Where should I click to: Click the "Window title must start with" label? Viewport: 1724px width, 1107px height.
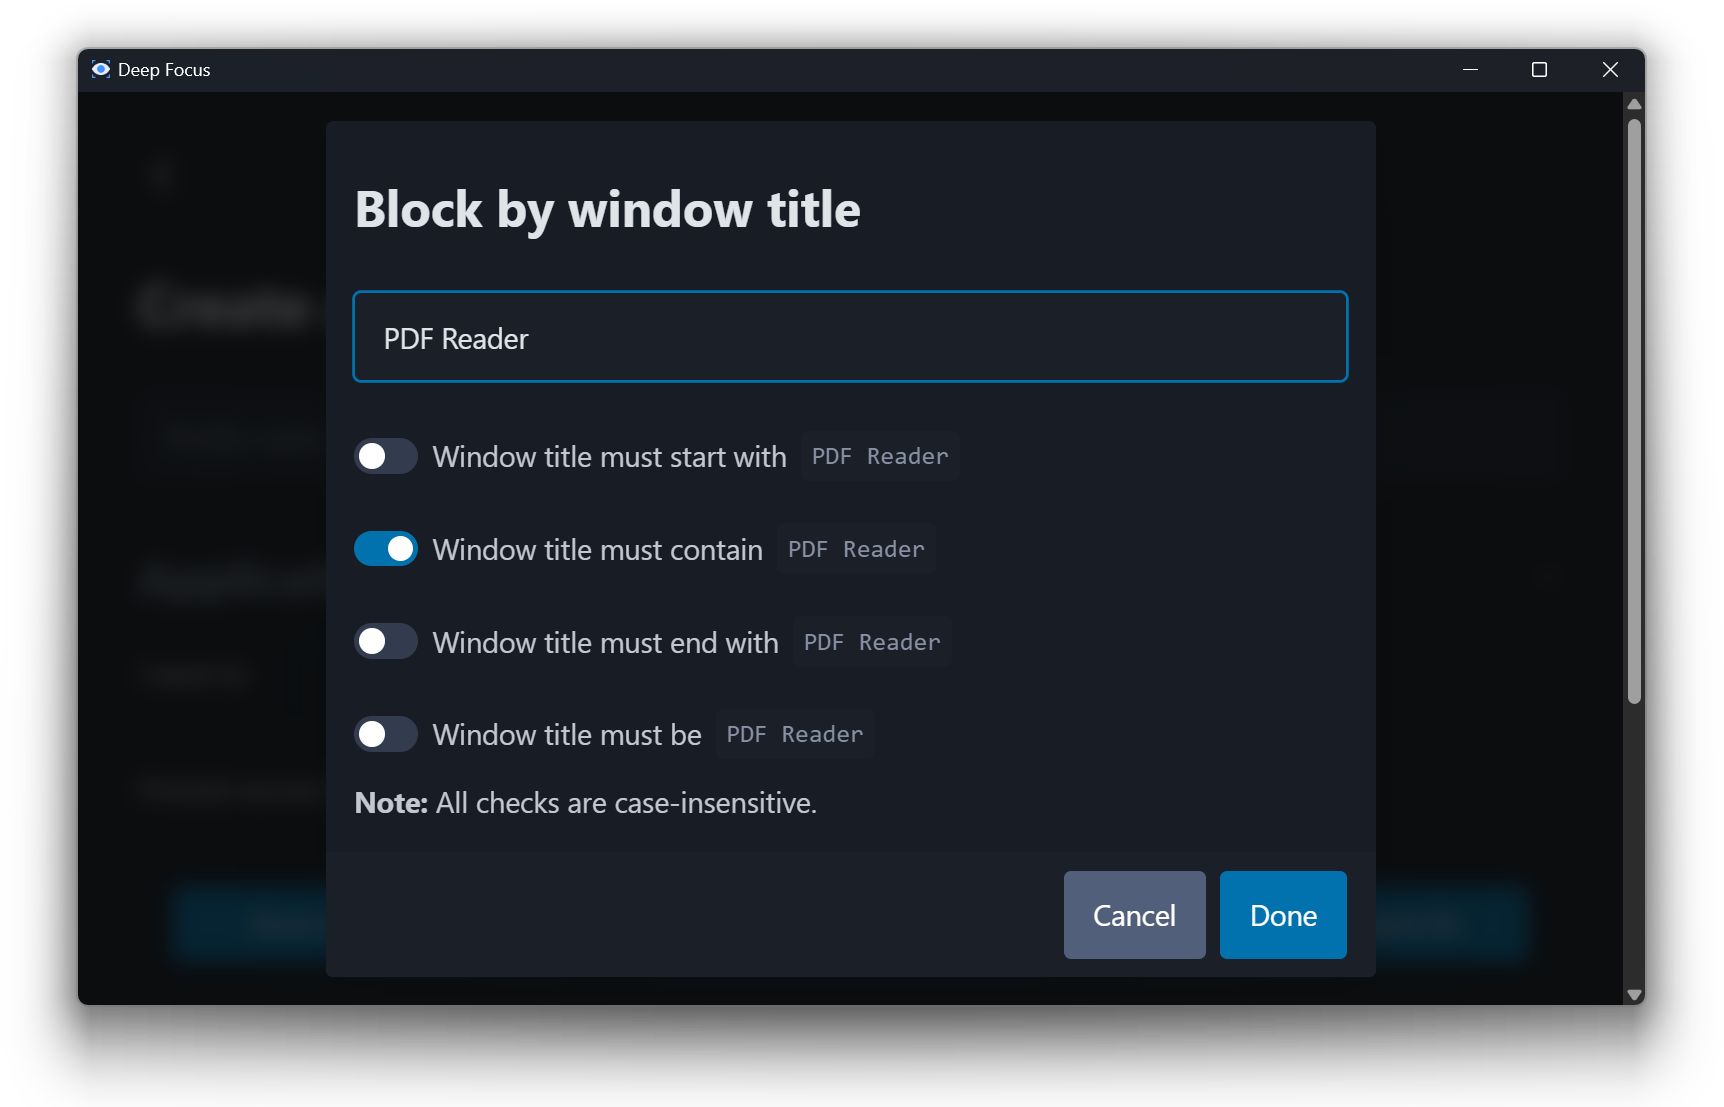pyautogui.click(x=609, y=457)
